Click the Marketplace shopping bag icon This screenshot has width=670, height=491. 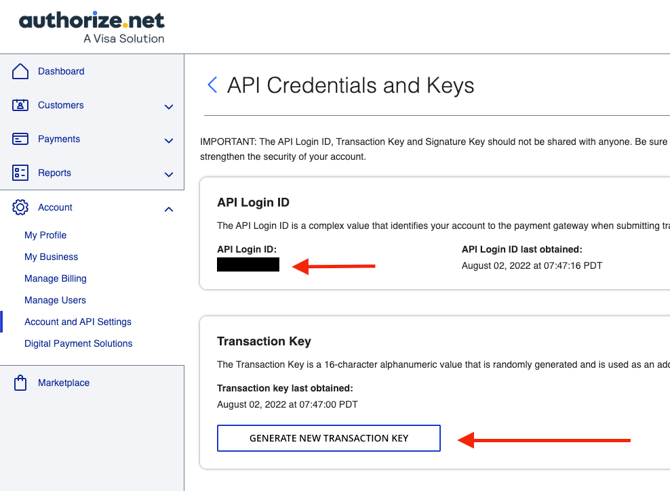click(x=20, y=383)
